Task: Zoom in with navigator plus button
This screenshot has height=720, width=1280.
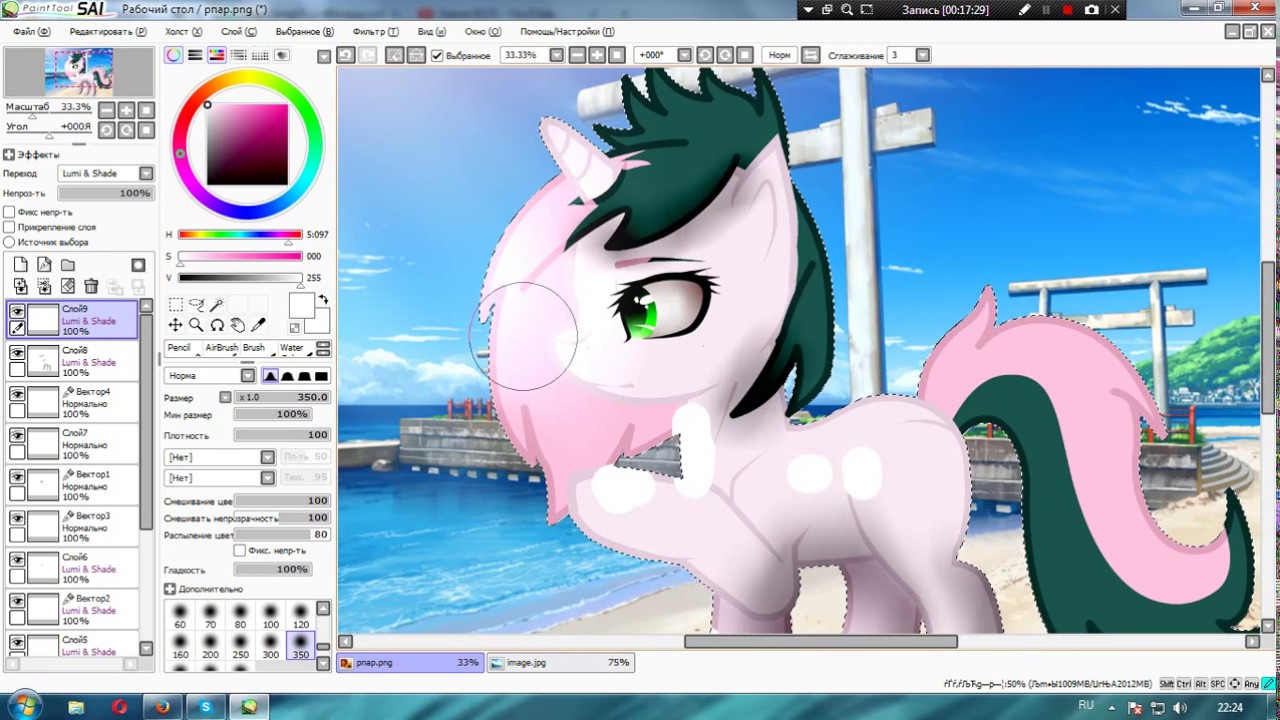Action: pyautogui.click(x=126, y=110)
